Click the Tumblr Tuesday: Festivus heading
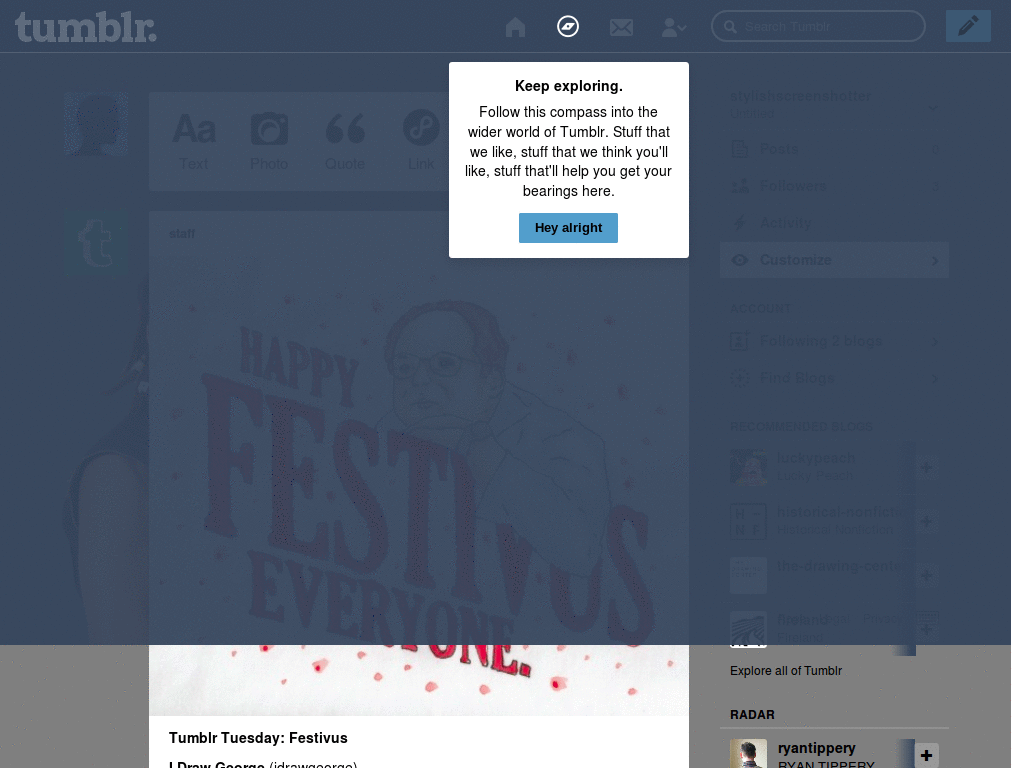 (258, 738)
